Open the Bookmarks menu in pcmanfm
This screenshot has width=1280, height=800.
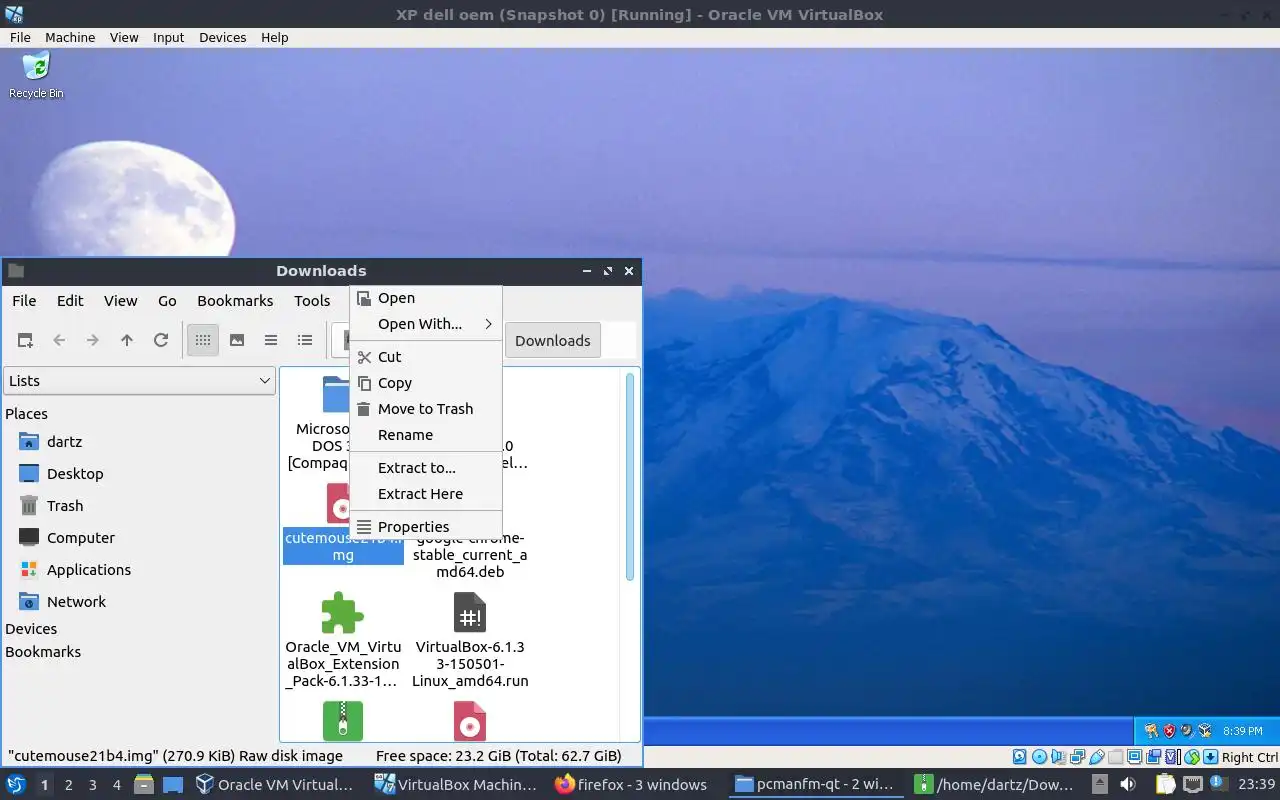[x=235, y=301]
